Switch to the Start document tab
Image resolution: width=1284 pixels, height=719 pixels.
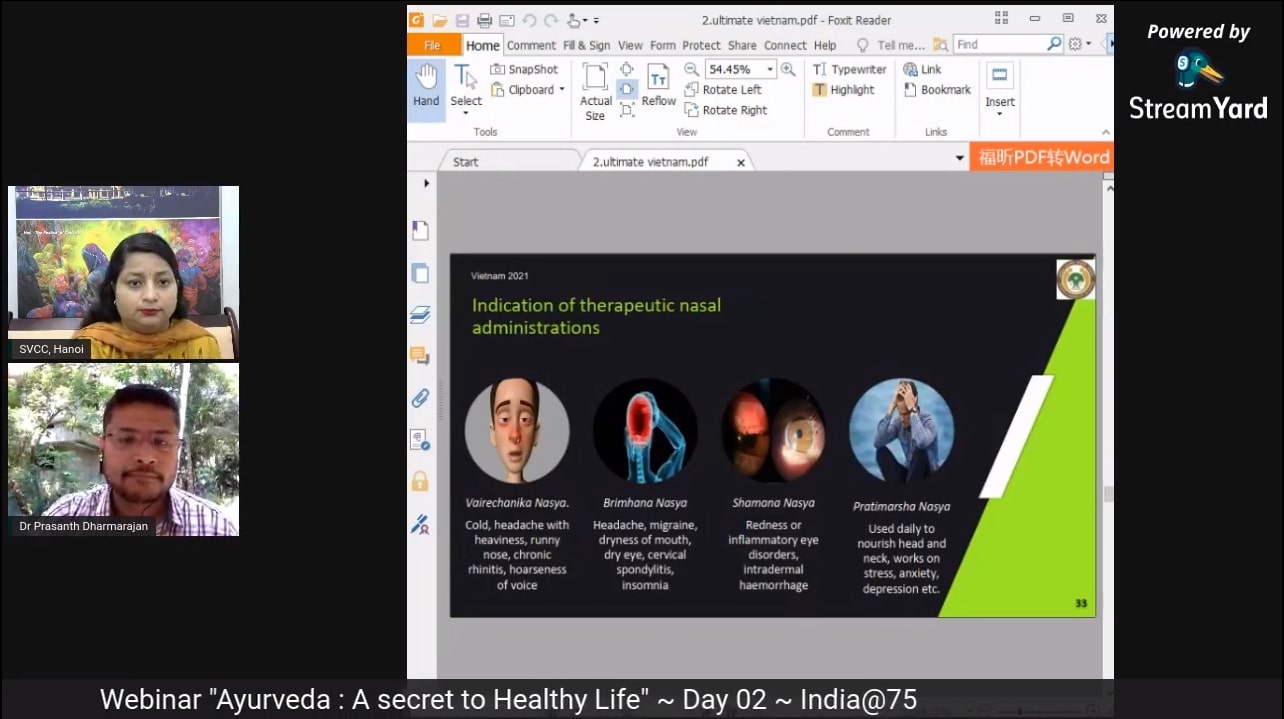(x=466, y=162)
